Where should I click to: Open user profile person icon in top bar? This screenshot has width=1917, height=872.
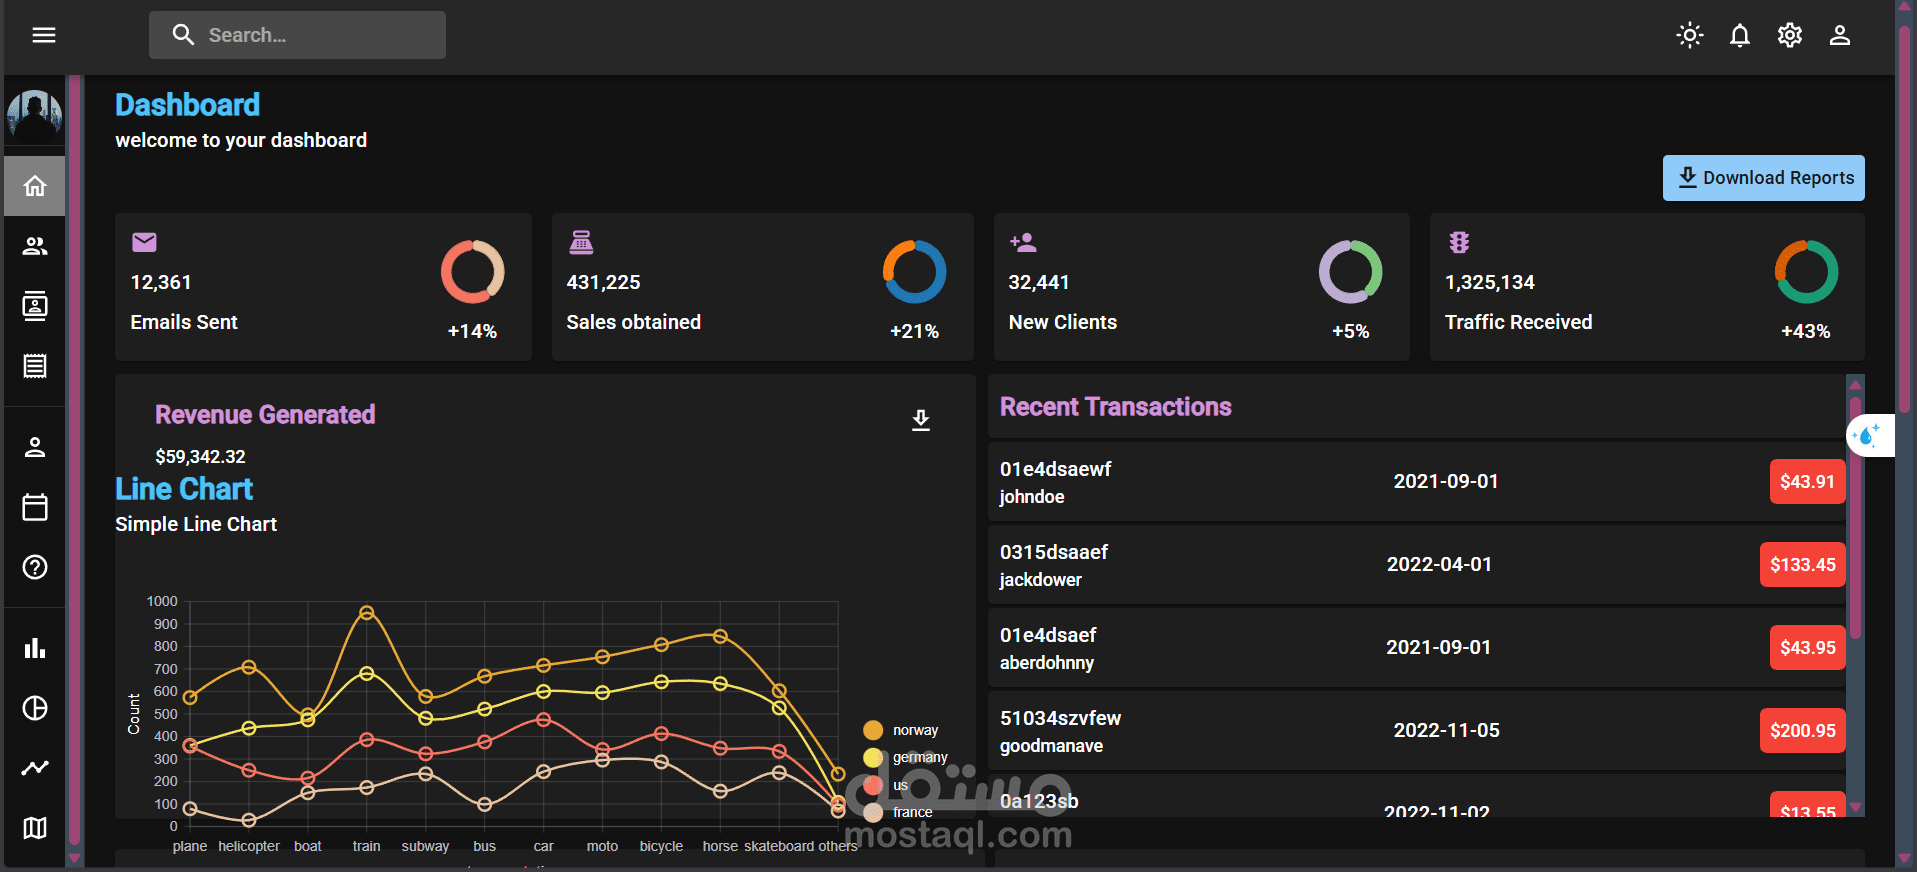(x=1840, y=35)
